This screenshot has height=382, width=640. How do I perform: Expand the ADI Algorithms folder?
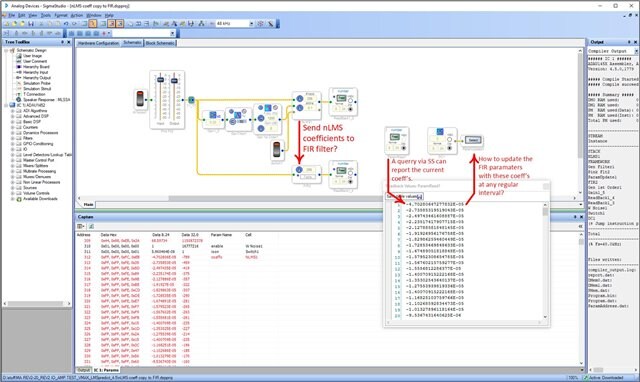coord(13,111)
